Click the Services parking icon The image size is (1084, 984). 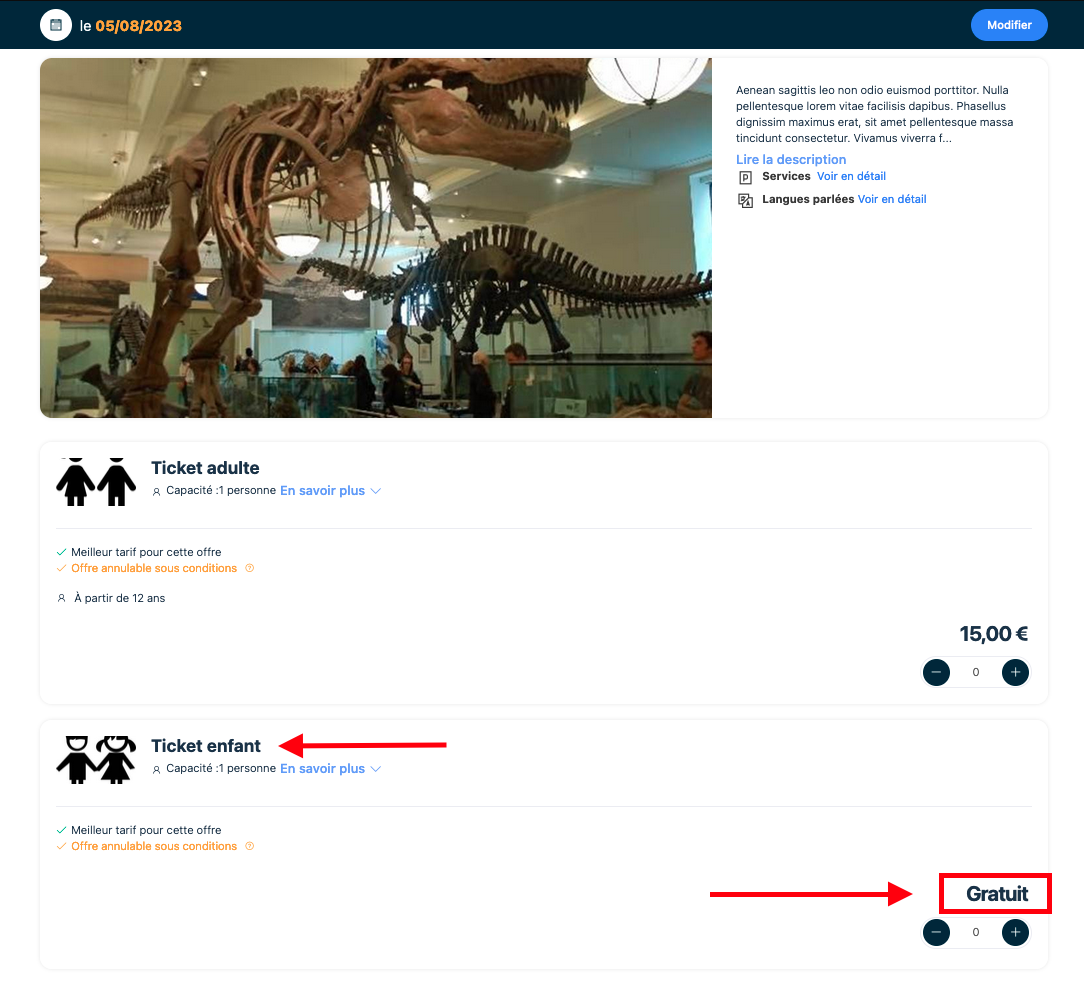coord(745,178)
